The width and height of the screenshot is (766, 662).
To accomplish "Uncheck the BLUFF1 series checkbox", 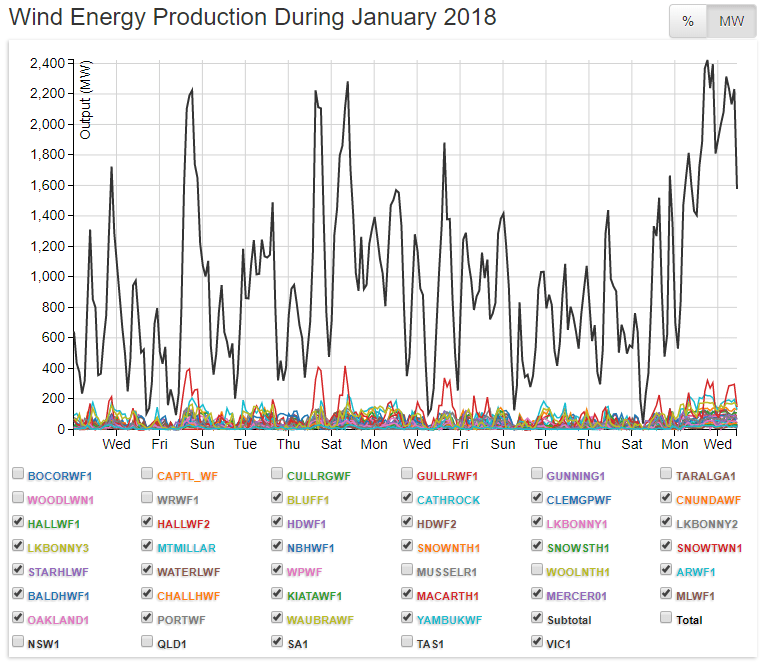I will 278,497.
